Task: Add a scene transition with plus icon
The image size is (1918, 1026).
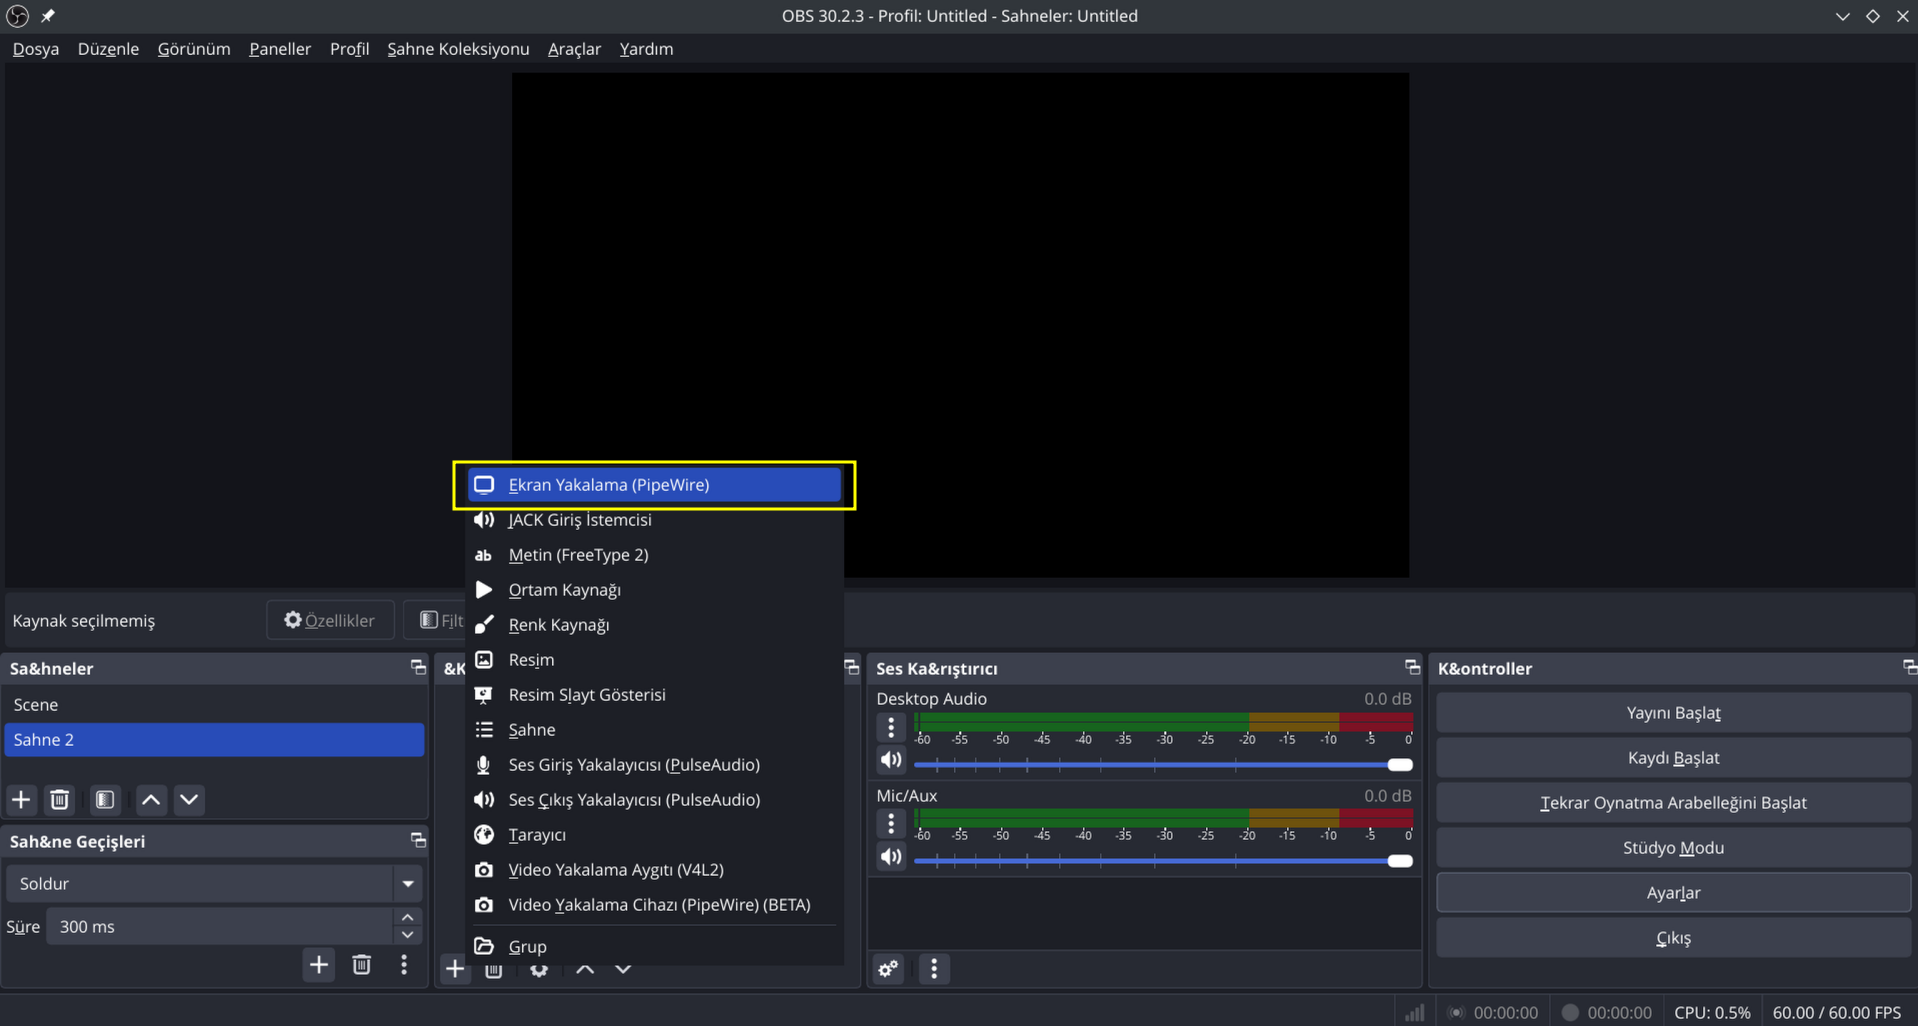Action: pyautogui.click(x=319, y=965)
